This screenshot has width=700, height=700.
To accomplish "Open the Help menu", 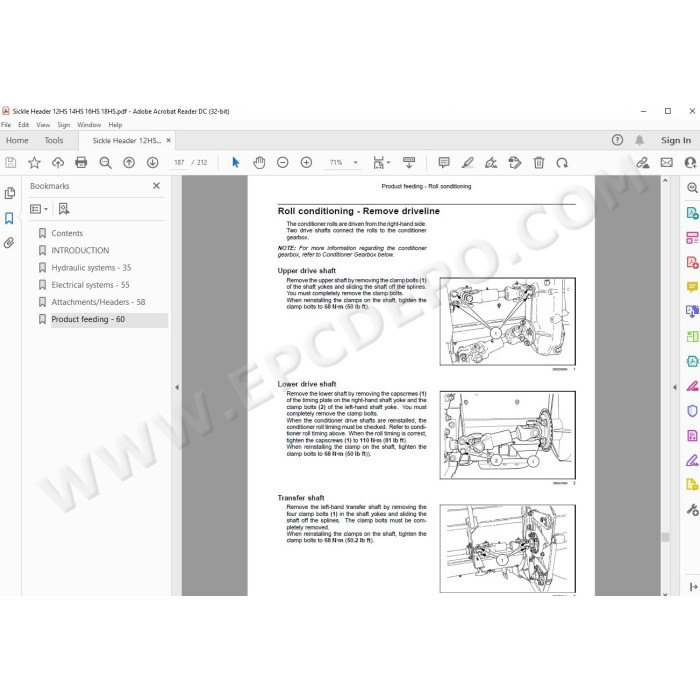I will pyautogui.click(x=115, y=125).
